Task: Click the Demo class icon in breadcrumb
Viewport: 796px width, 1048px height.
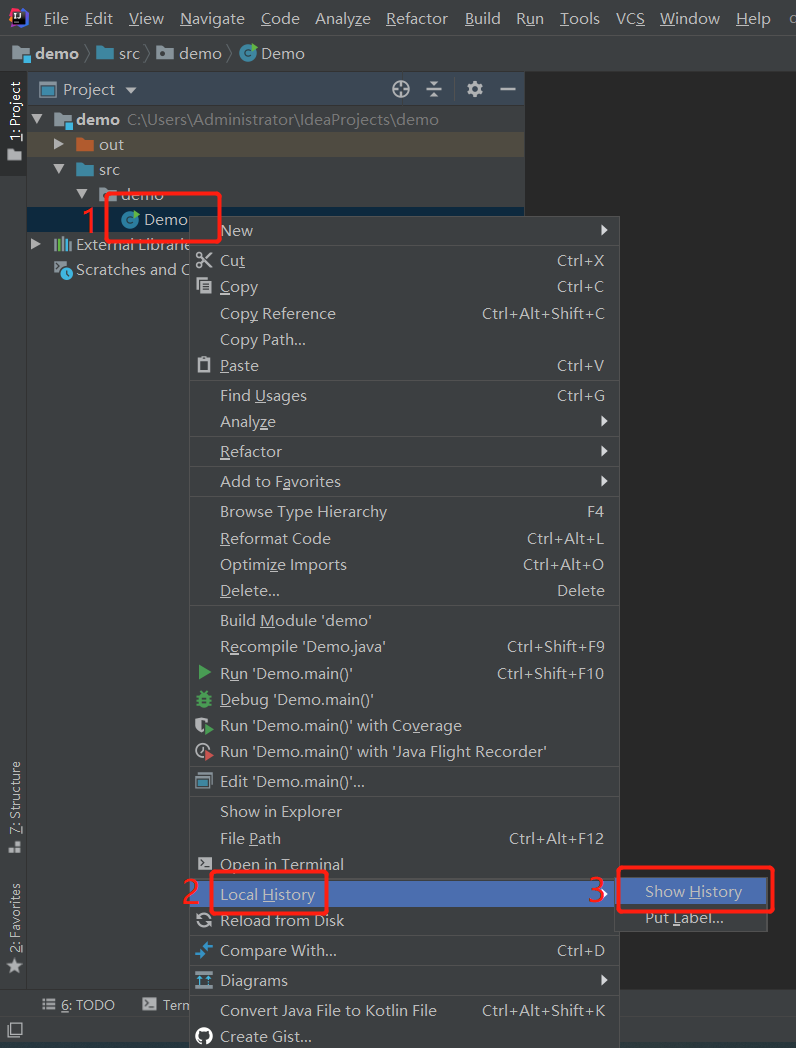Action: (248, 53)
